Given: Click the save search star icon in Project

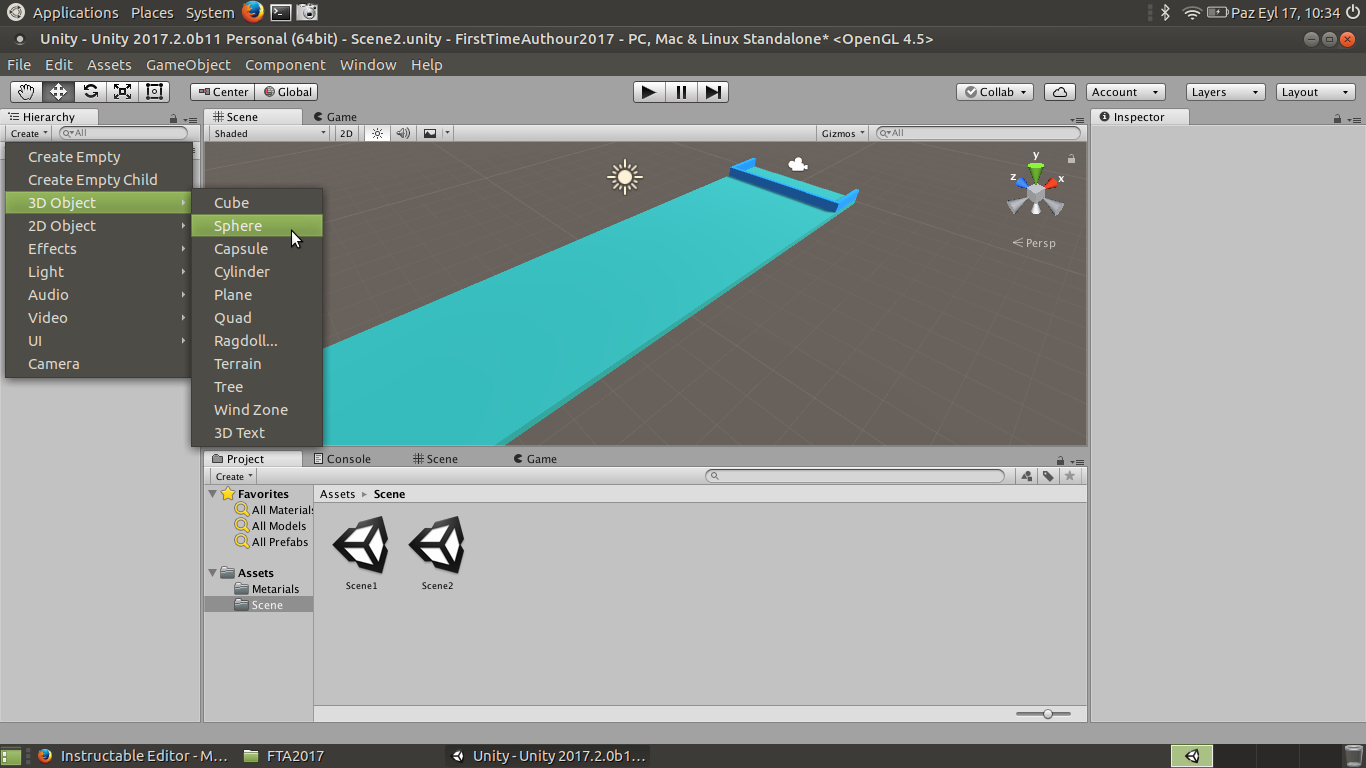Looking at the screenshot, I should pyautogui.click(x=1070, y=476).
